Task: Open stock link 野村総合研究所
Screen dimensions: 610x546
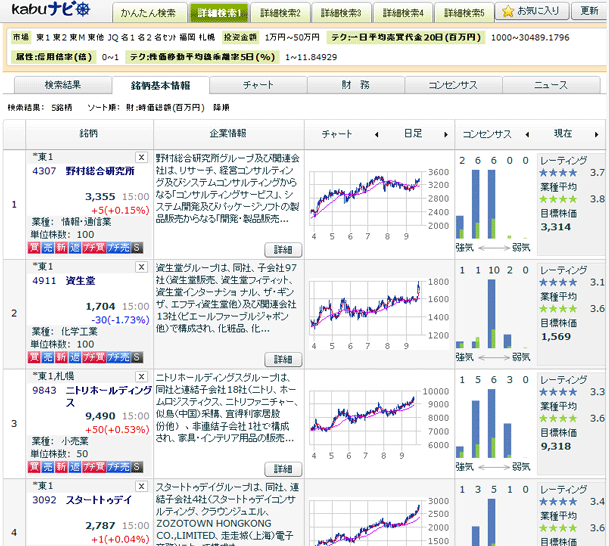Action: [100, 171]
